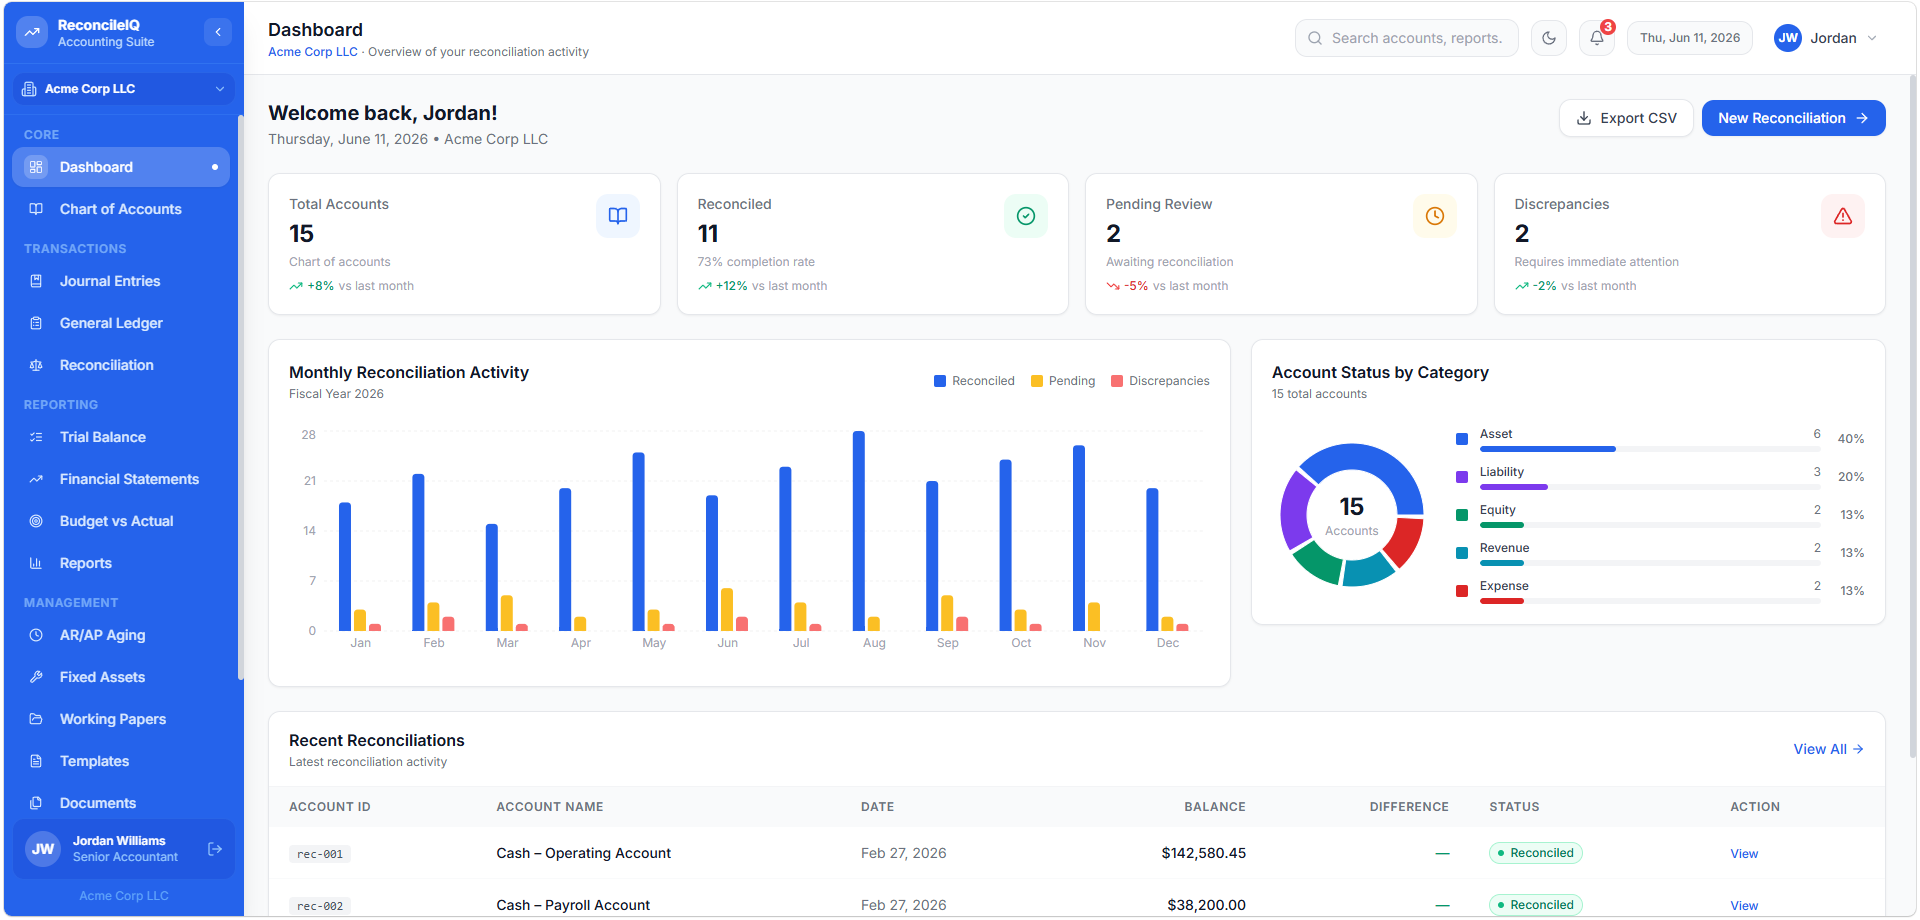
Task: Open the date picker showing Thu, Jun 11, 2026
Action: click(x=1690, y=38)
